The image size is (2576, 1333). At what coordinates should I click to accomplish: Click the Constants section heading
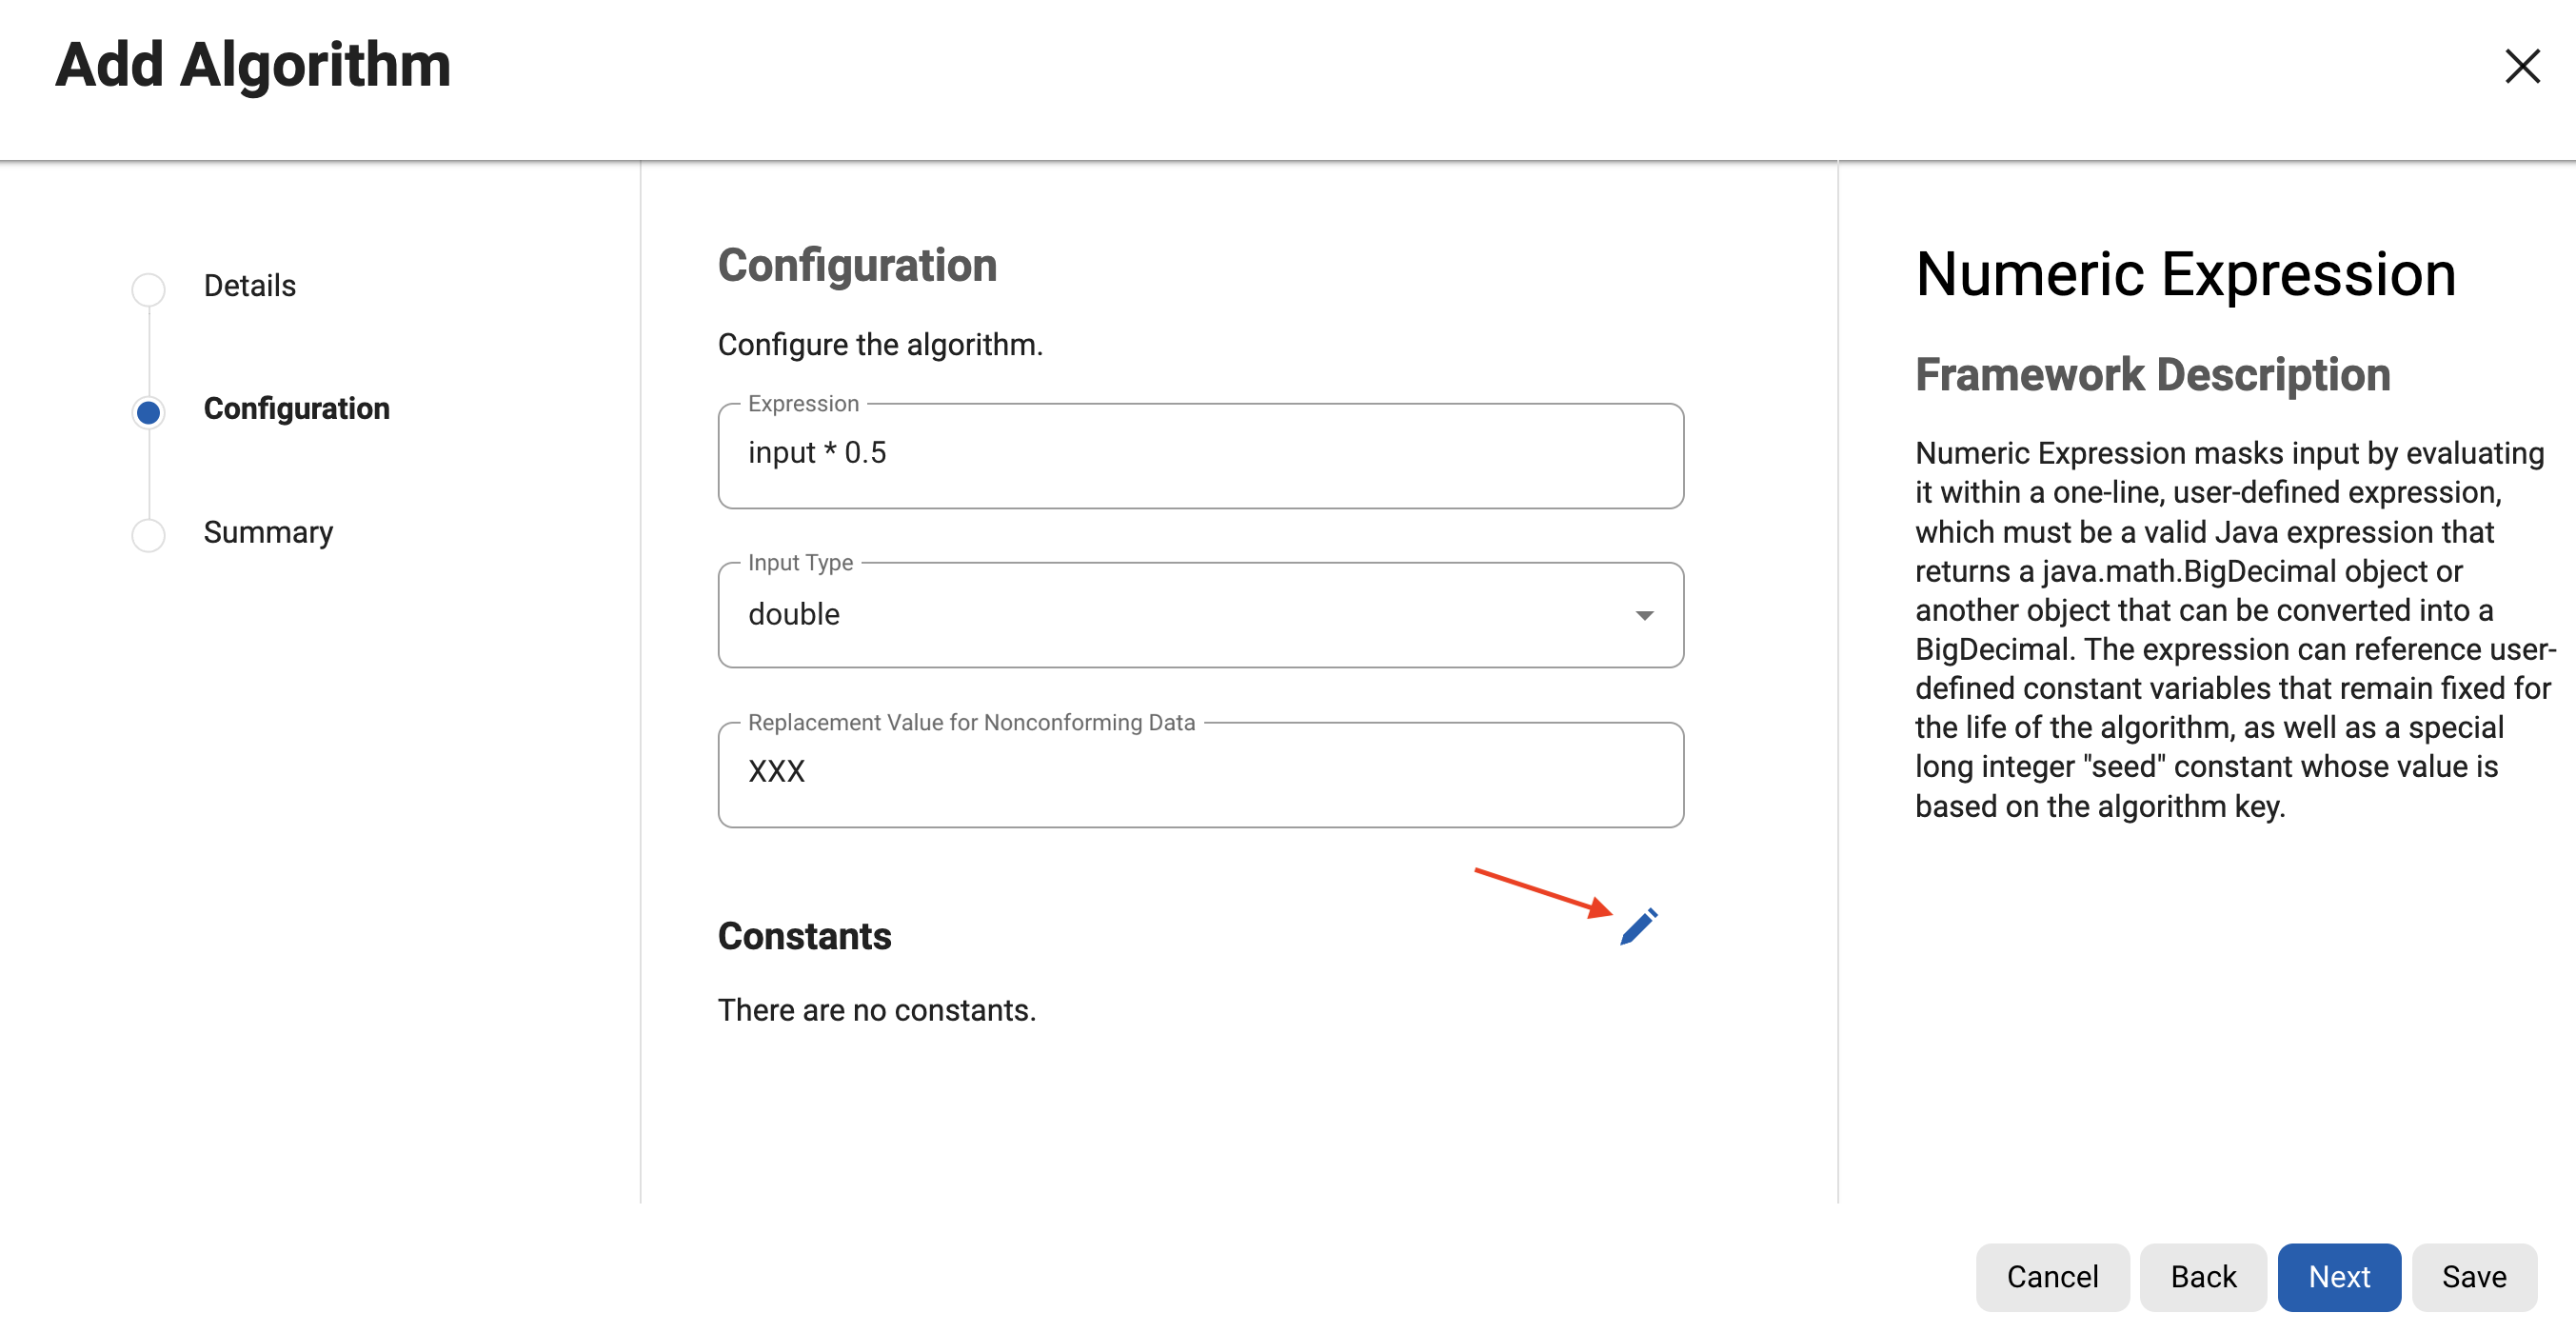pos(804,936)
